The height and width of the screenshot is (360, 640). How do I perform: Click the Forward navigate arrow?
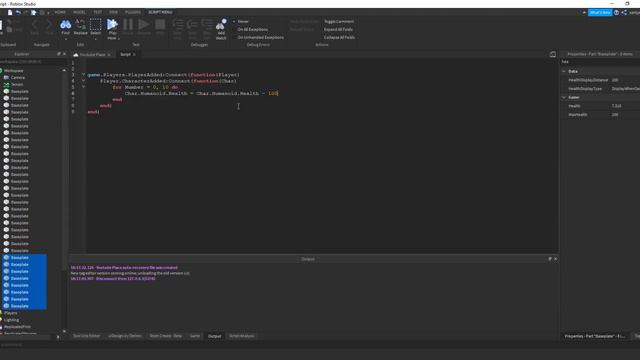(49, 25)
